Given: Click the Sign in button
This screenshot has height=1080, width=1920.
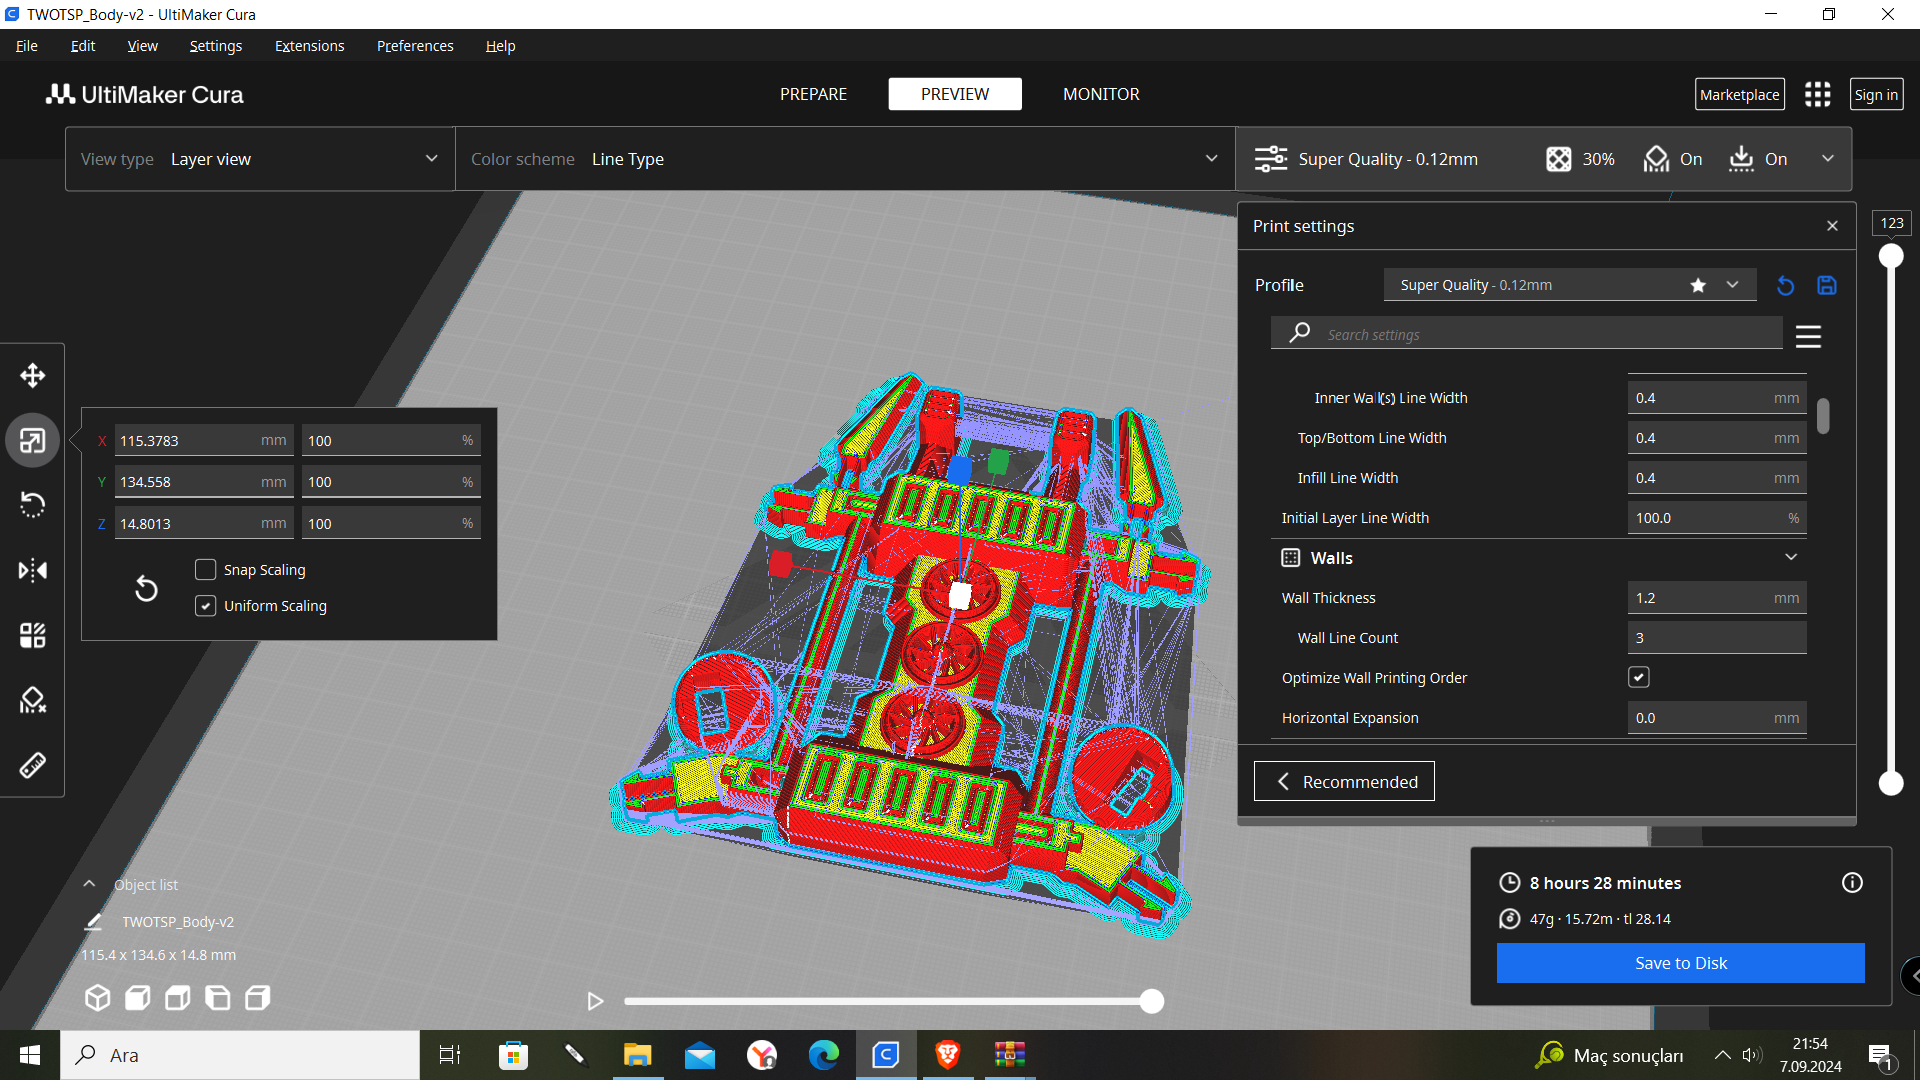Looking at the screenshot, I should pyautogui.click(x=1876, y=94).
